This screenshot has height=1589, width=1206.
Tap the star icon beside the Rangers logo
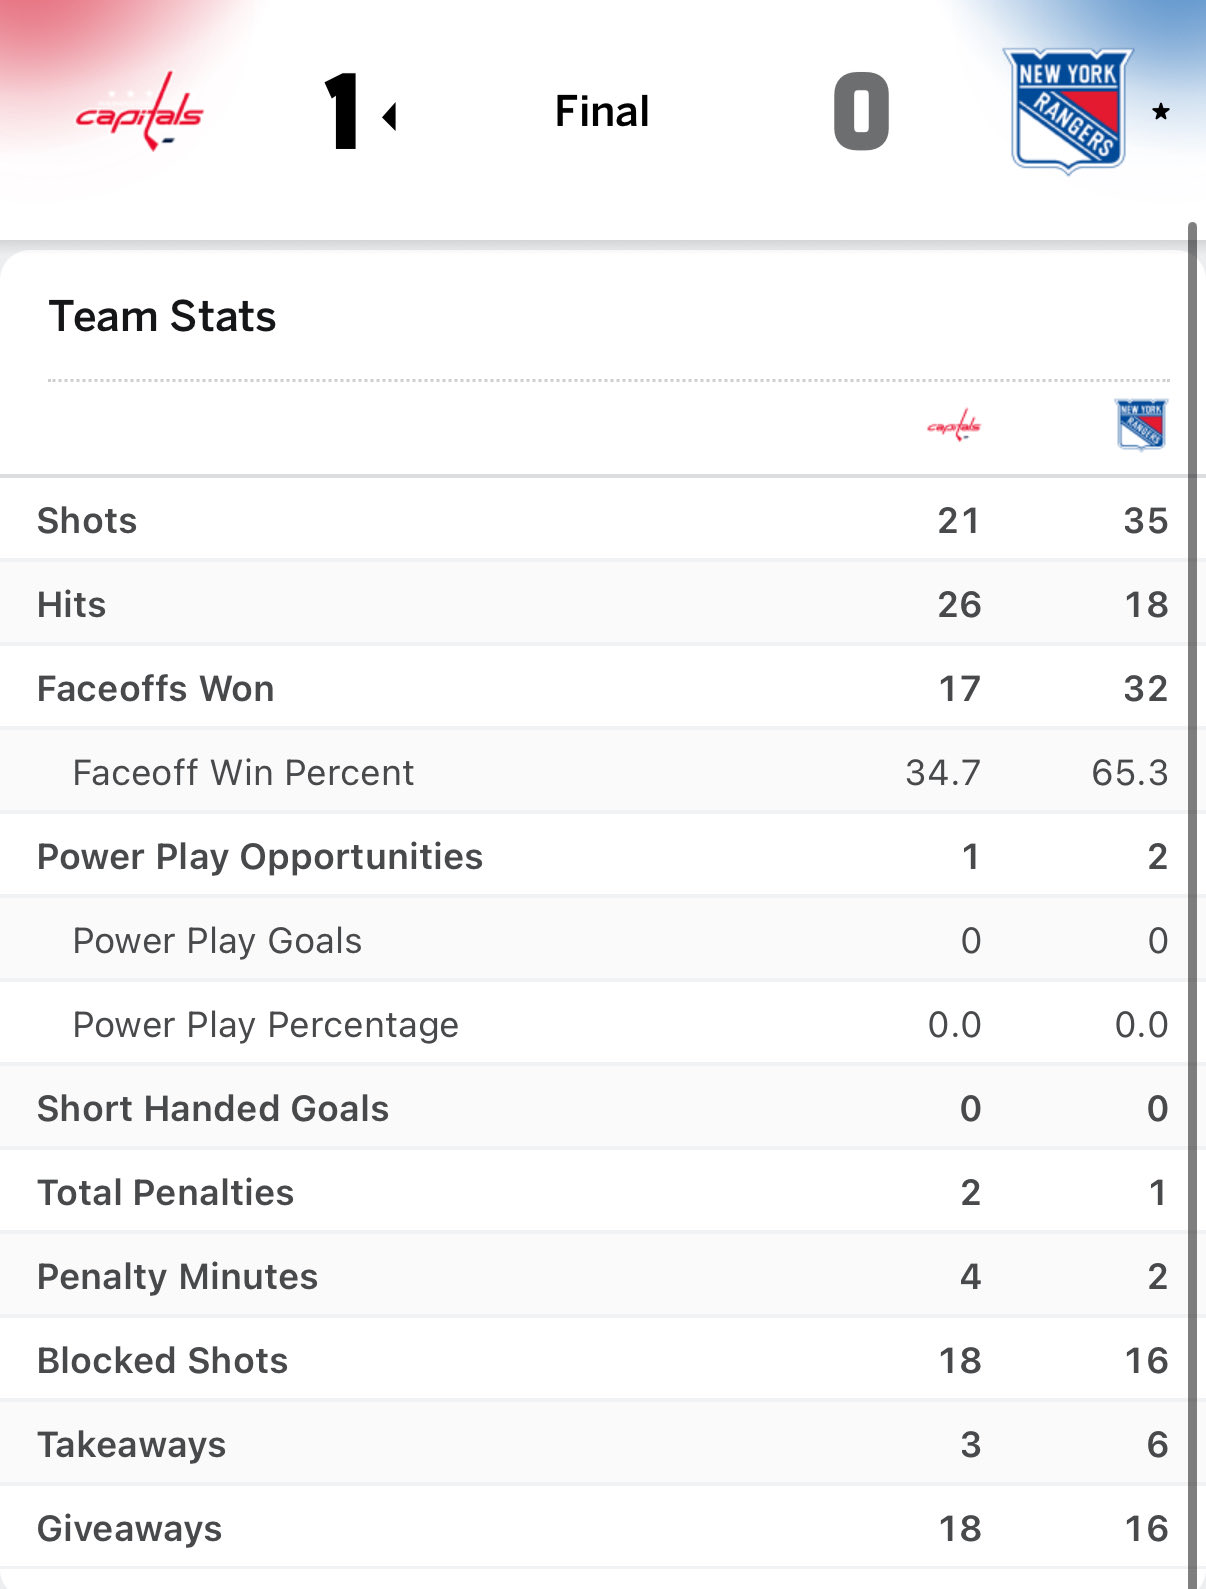(1160, 112)
